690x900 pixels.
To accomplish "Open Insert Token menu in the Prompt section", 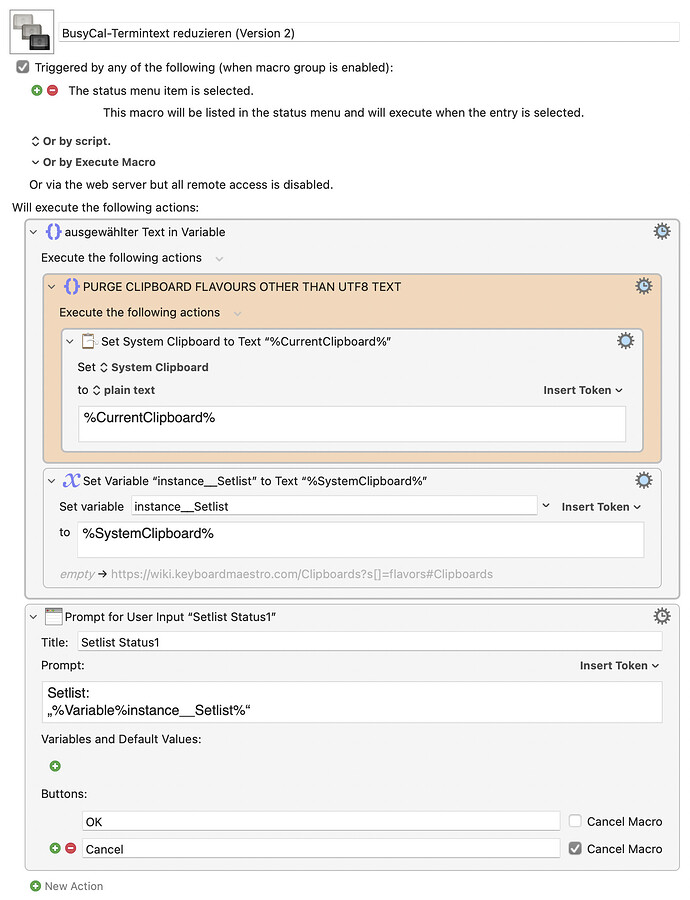I will click(619, 665).
